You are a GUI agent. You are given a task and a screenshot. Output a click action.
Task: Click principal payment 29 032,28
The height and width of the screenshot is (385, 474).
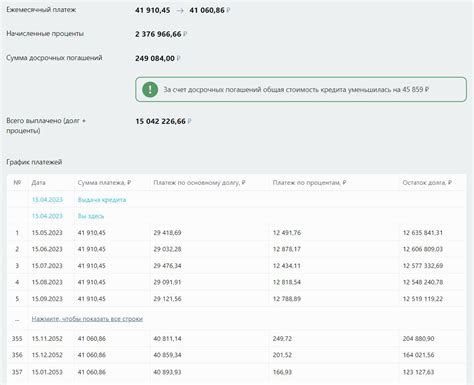tap(167, 249)
